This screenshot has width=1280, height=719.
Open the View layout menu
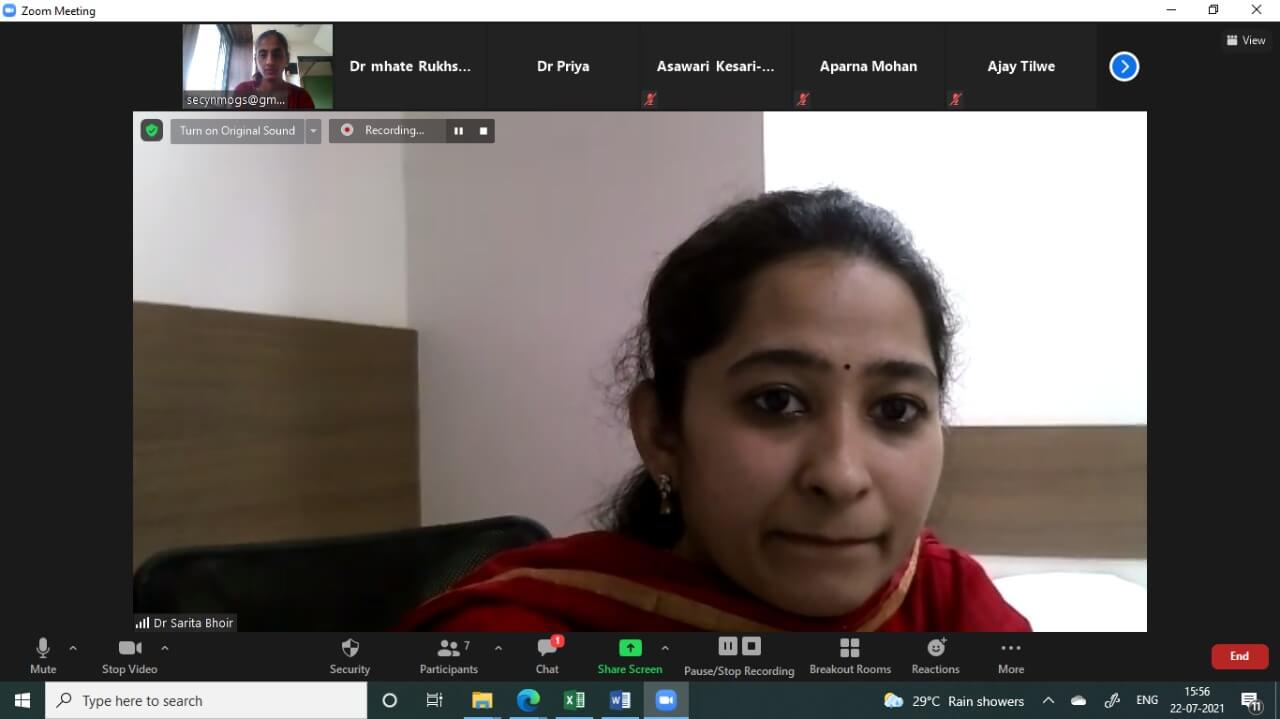click(x=1246, y=41)
